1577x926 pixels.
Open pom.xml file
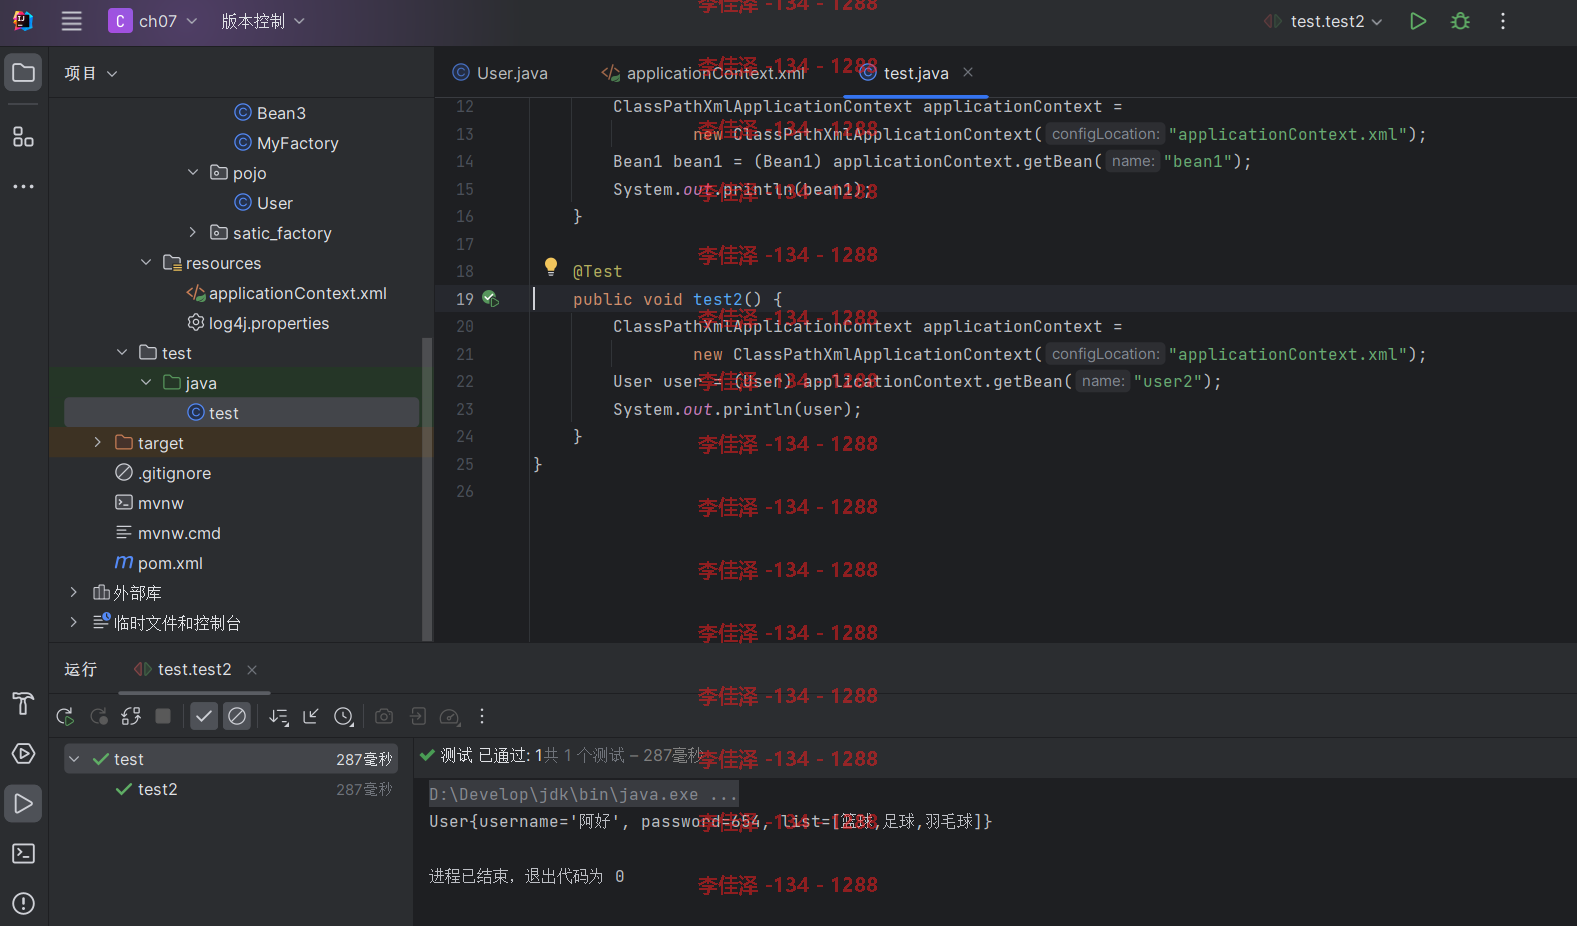click(159, 563)
